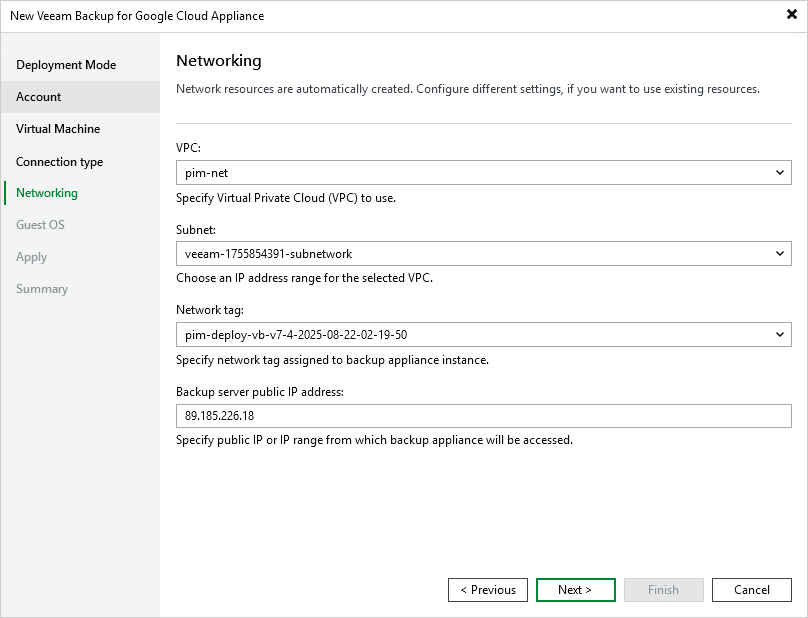This screenshot has width=808, height=618.
Task: Select the Virtual Machine step
Action: tap(58, 129)
